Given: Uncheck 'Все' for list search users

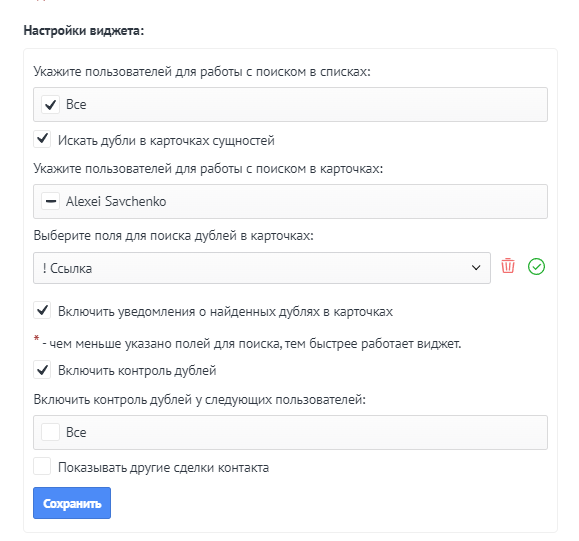Looking at the screenshot, I should pos(51,105).
